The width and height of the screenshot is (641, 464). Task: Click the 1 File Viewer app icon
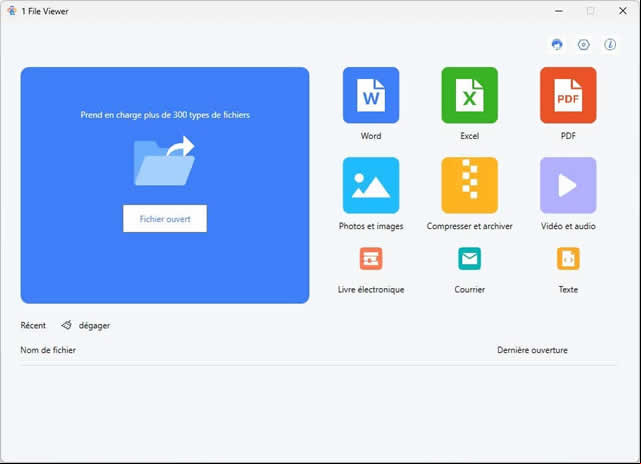click(x=12, y=11)
